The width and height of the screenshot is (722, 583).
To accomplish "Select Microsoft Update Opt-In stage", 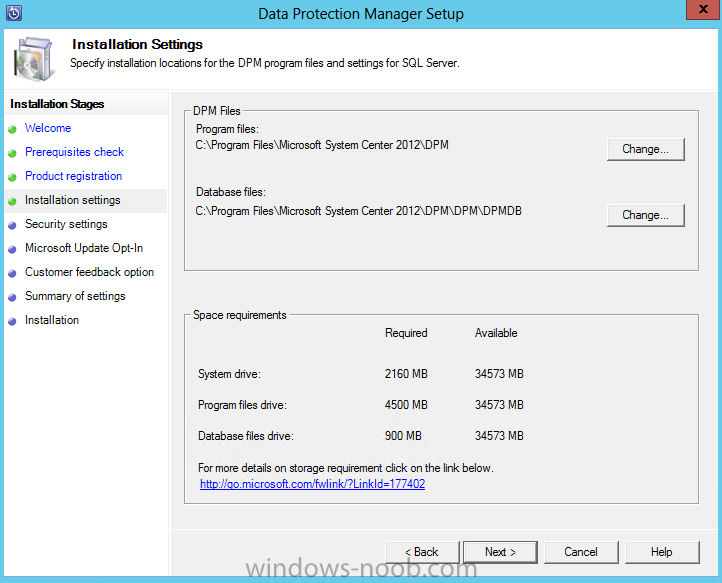I will [x=84, y=248].
